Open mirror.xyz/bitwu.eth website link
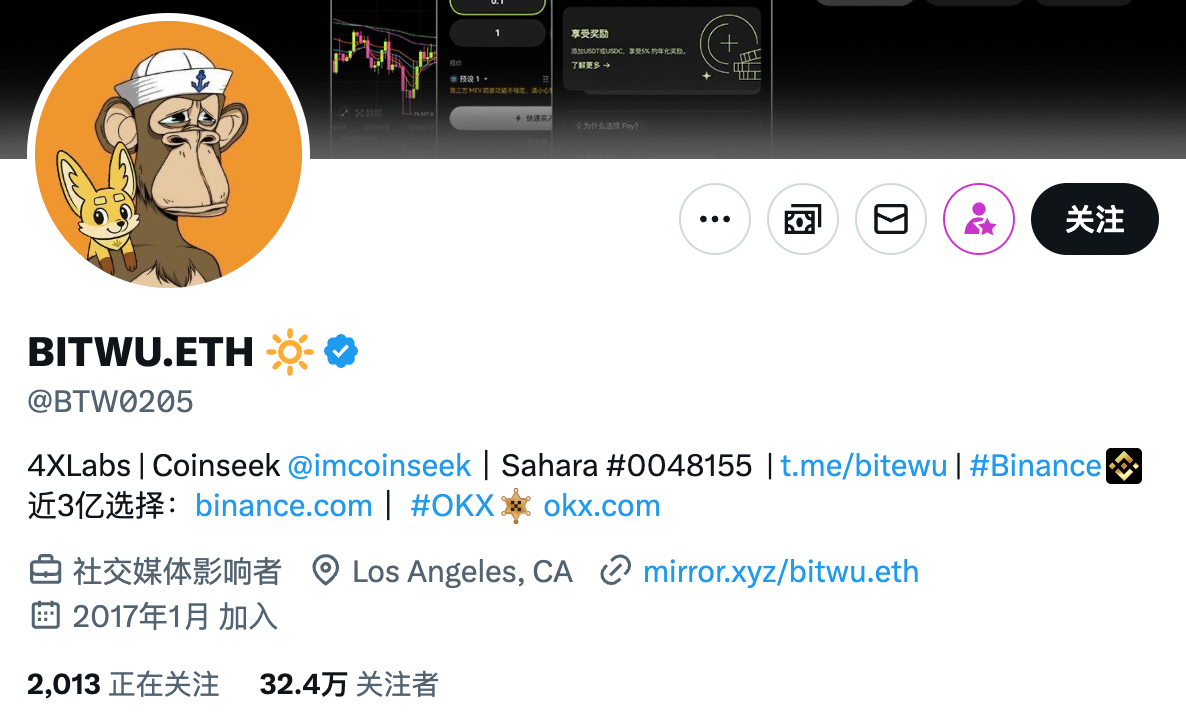The height and width of the screenshot is (712, 1186). (x=781, y=571)
